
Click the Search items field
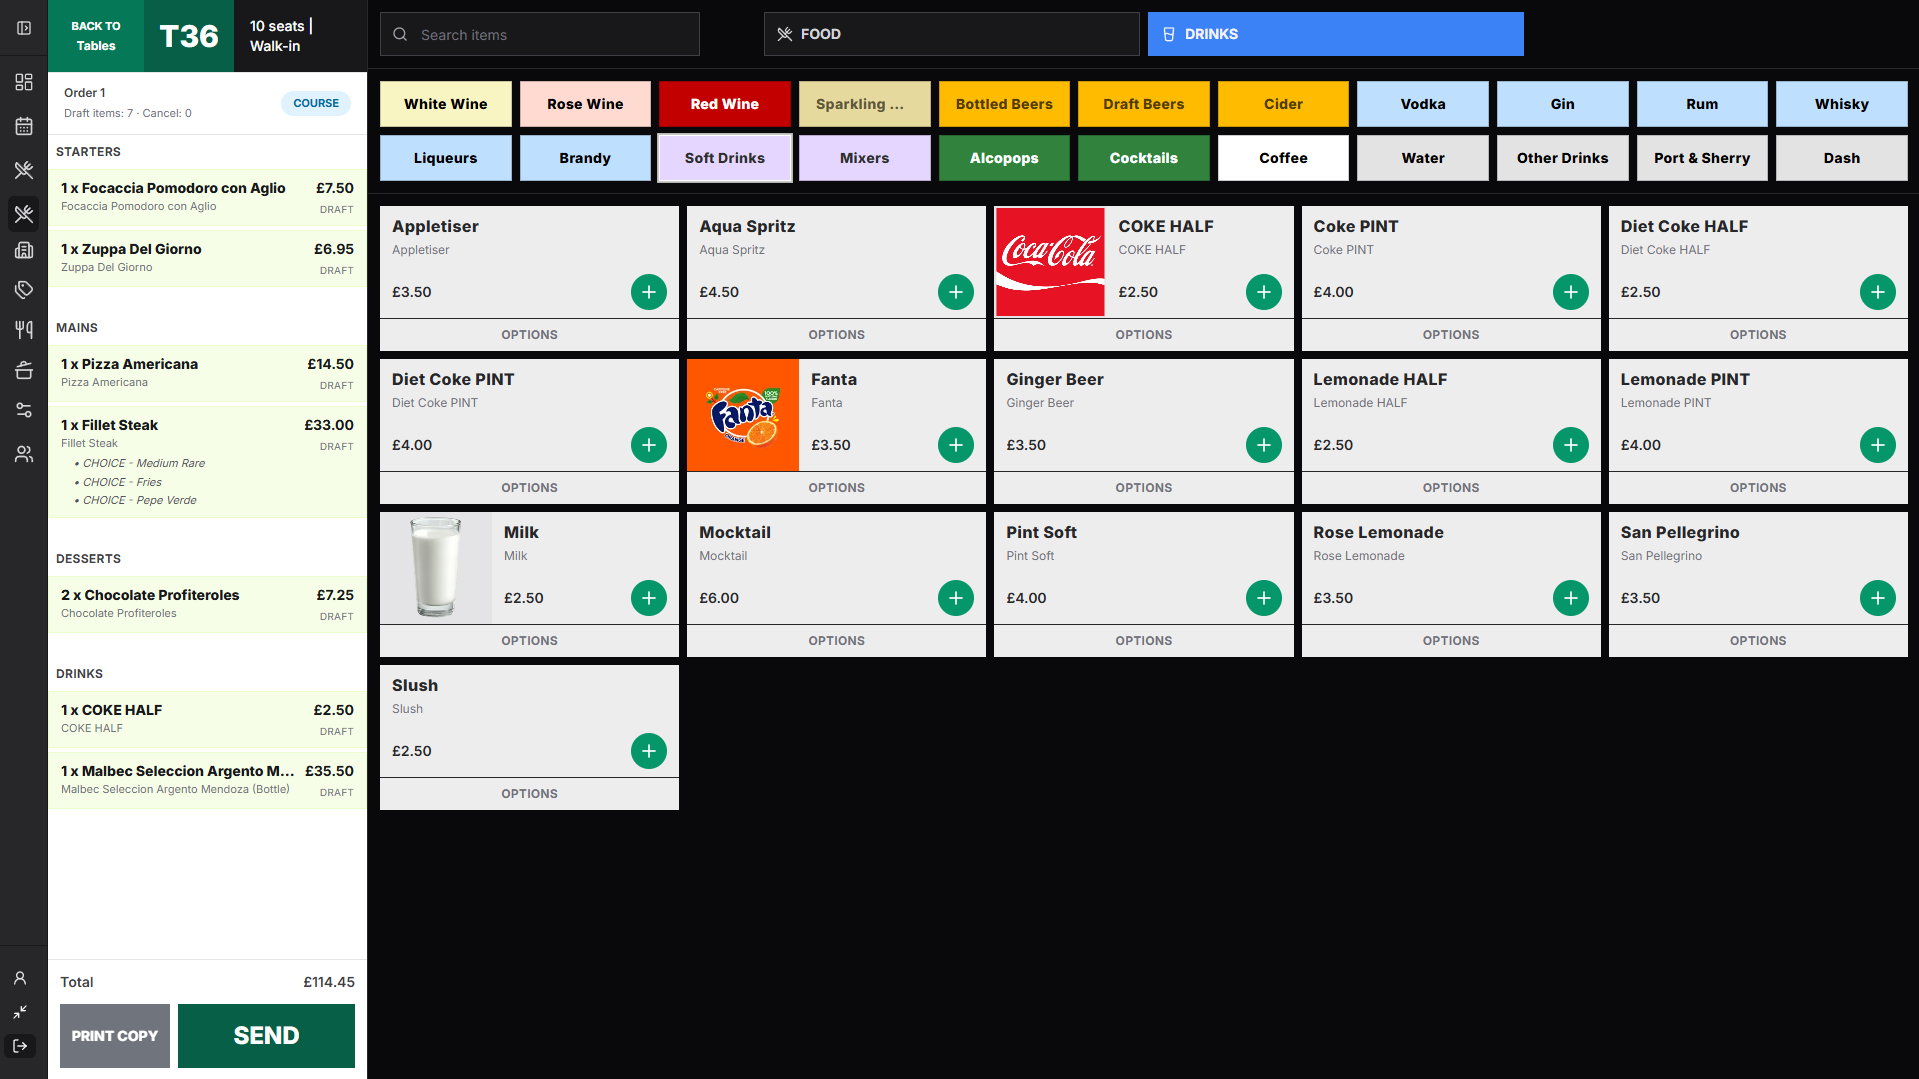(539, 34)
